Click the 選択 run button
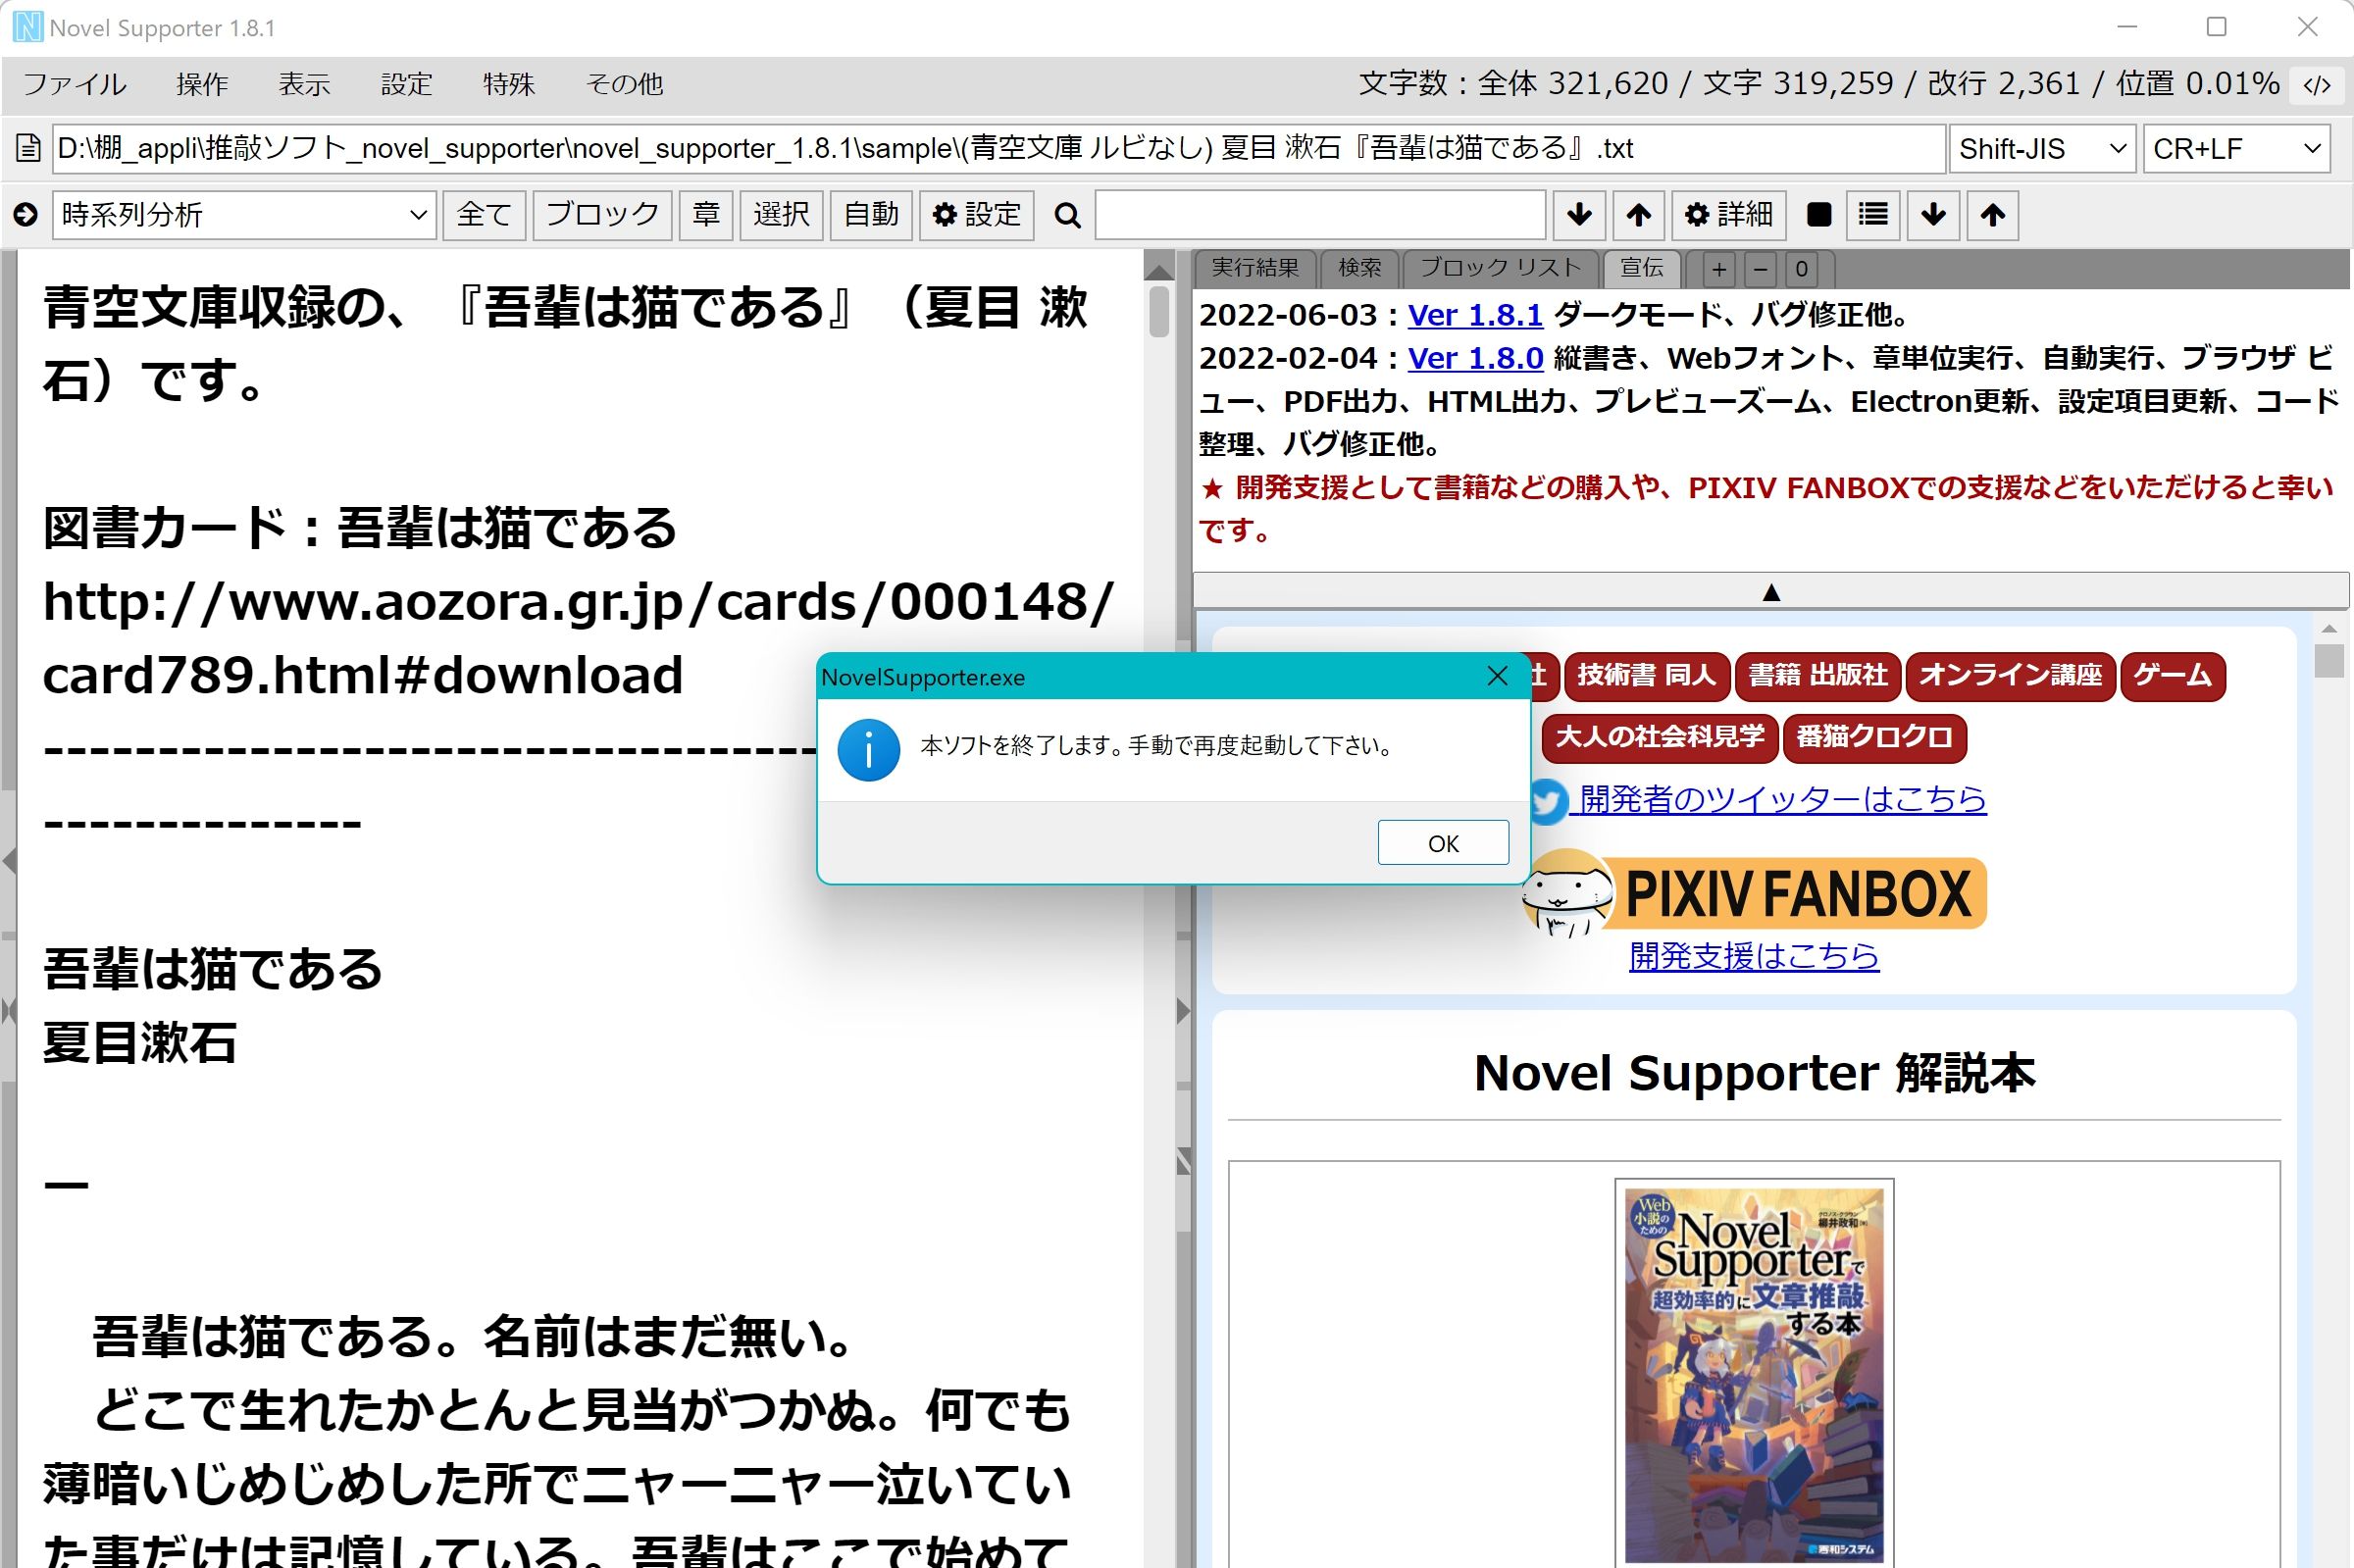 (x=781, y=215)
